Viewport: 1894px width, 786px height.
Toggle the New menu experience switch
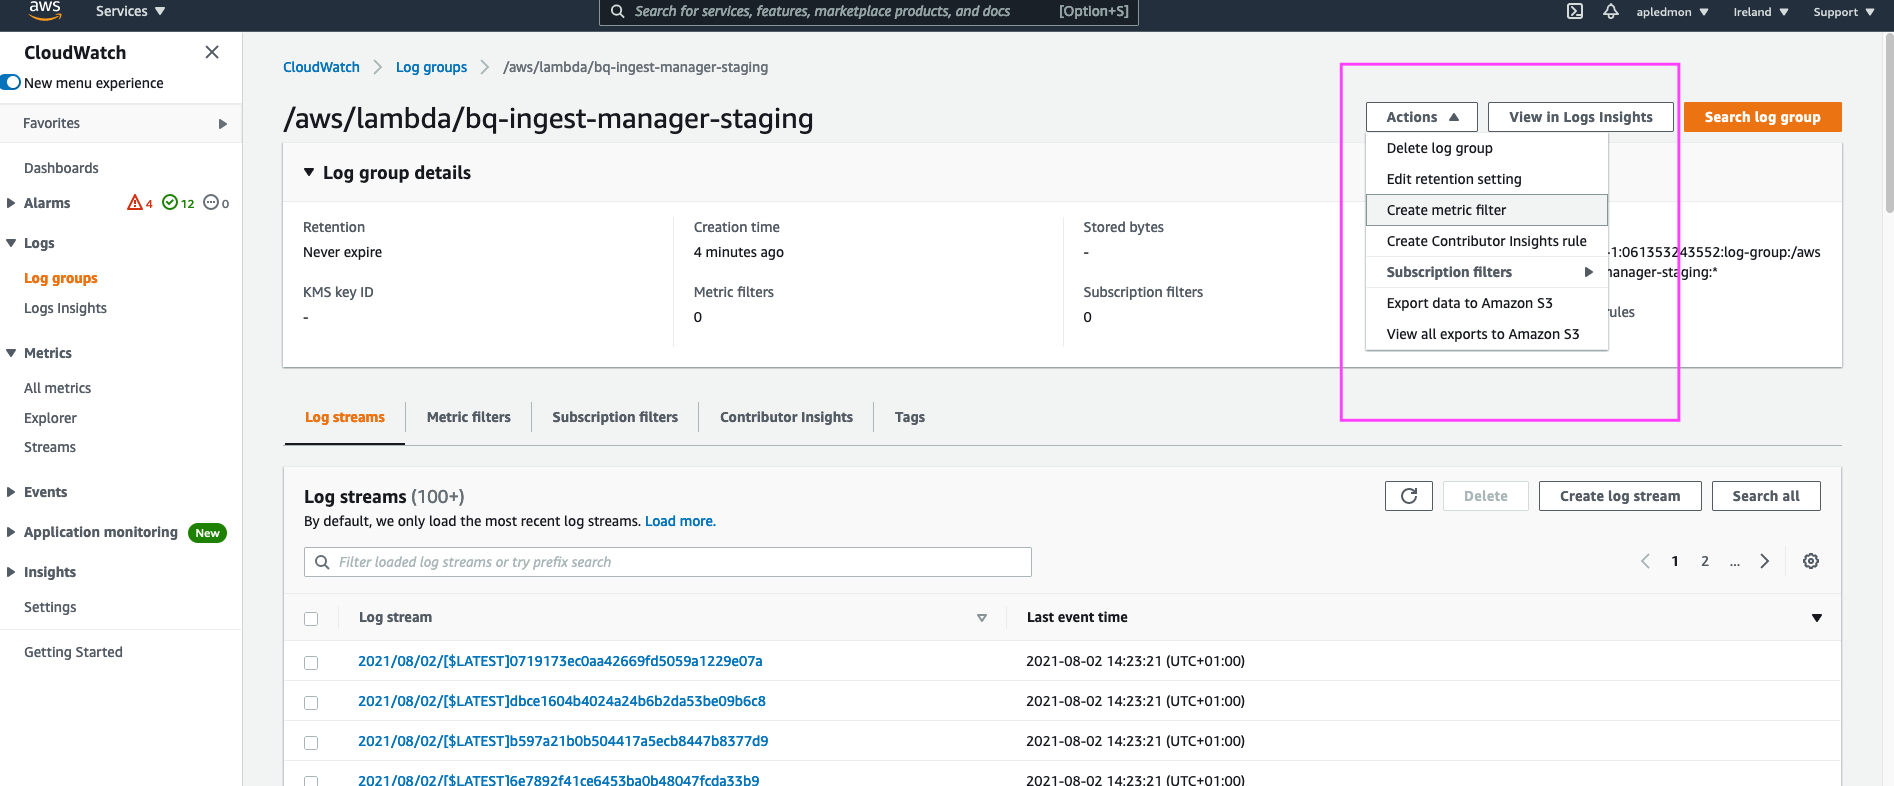pyautogui.click(x=11, y=83)
